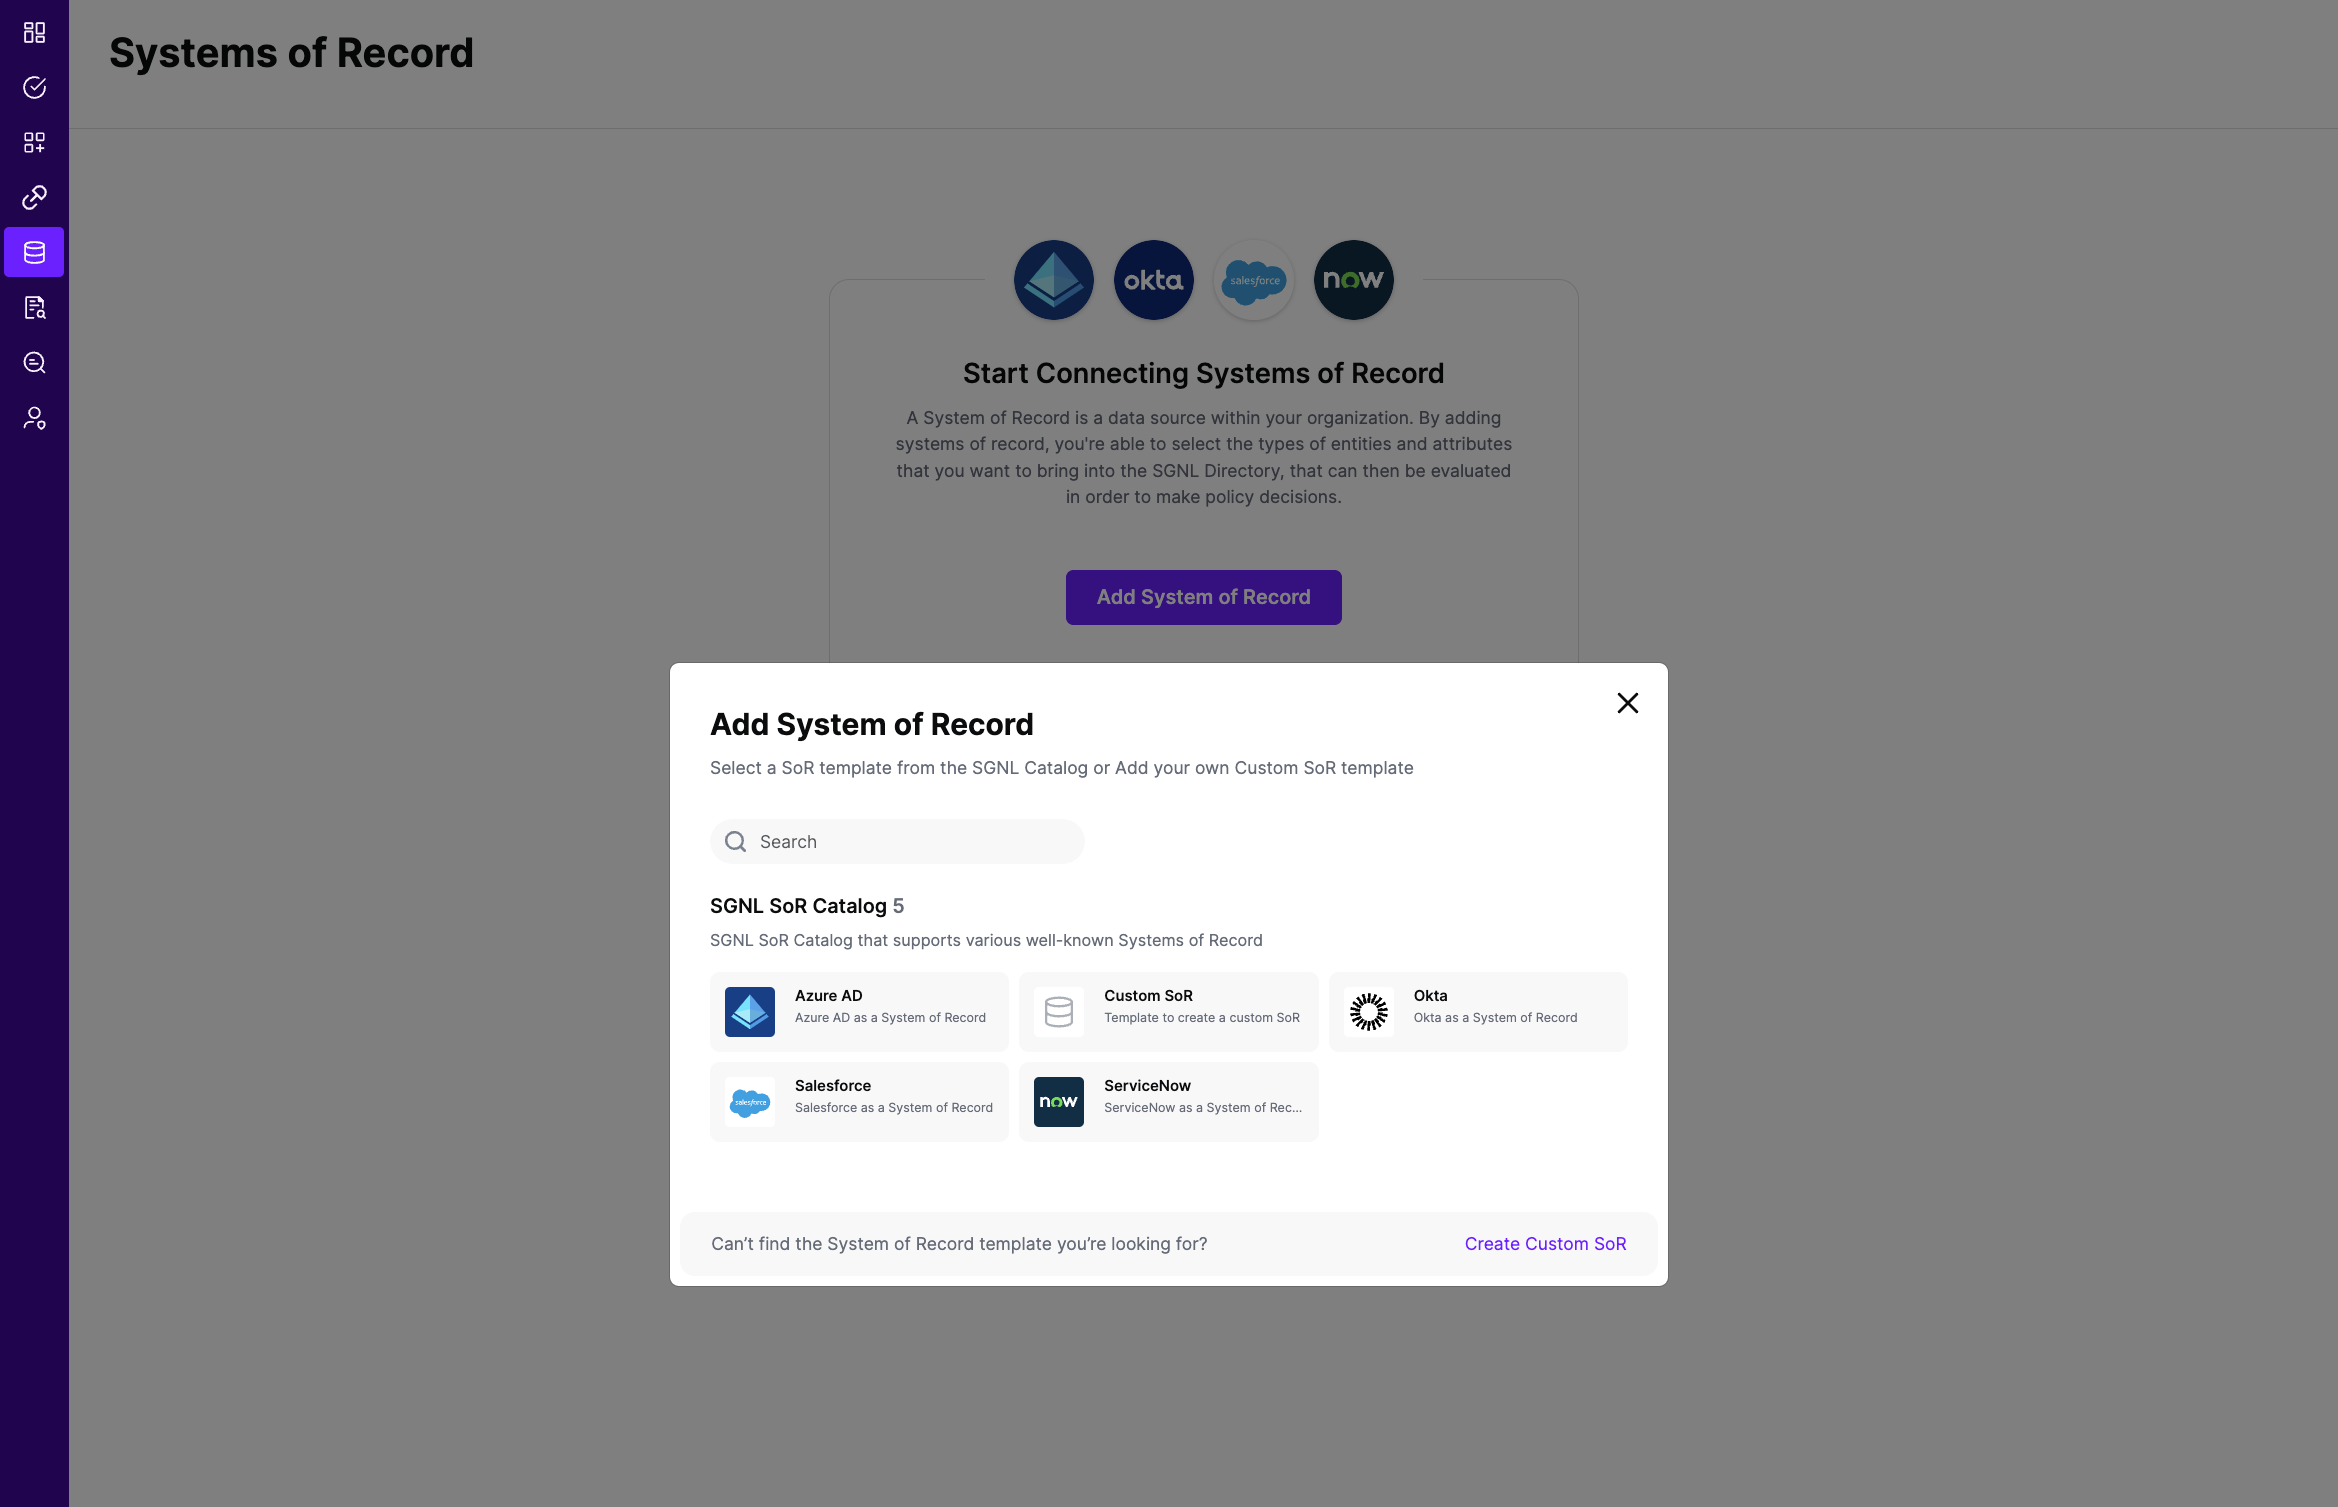Click the Salesforce cloud logo circle
The image size is (2338, 1507).
click(x=1253, y=280)
